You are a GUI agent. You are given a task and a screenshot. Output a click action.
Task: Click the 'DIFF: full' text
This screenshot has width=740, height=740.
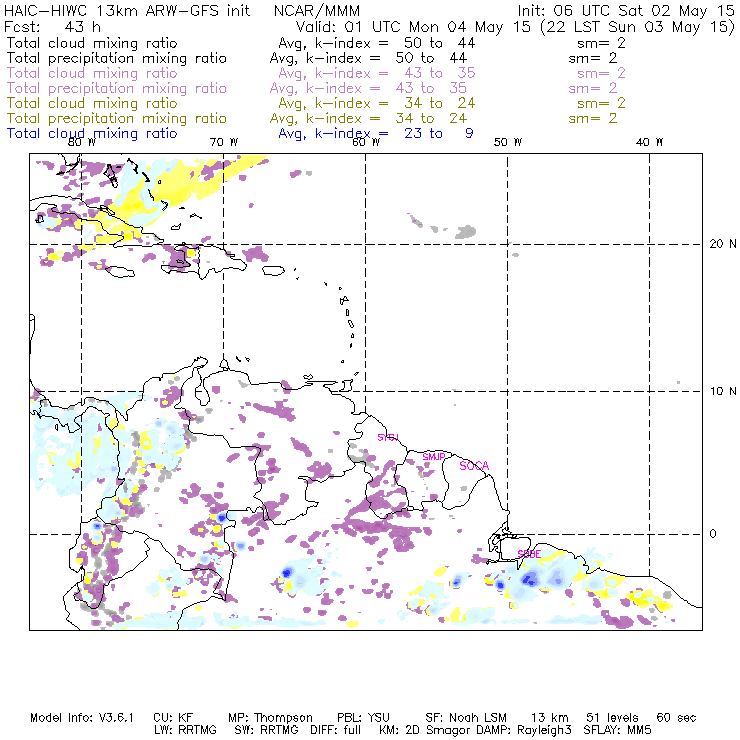tap(336, 730)
